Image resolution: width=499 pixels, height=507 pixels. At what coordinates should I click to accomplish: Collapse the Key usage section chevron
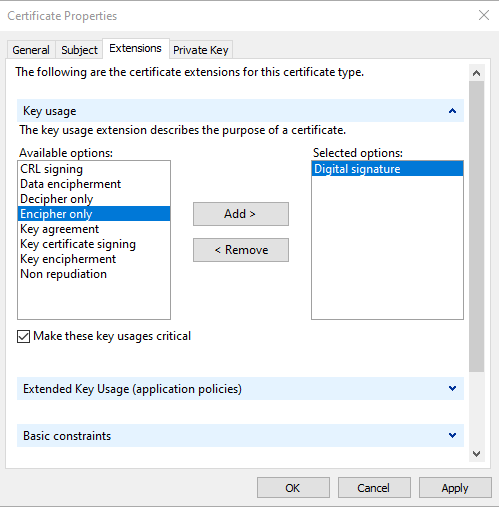pos(452,111)
